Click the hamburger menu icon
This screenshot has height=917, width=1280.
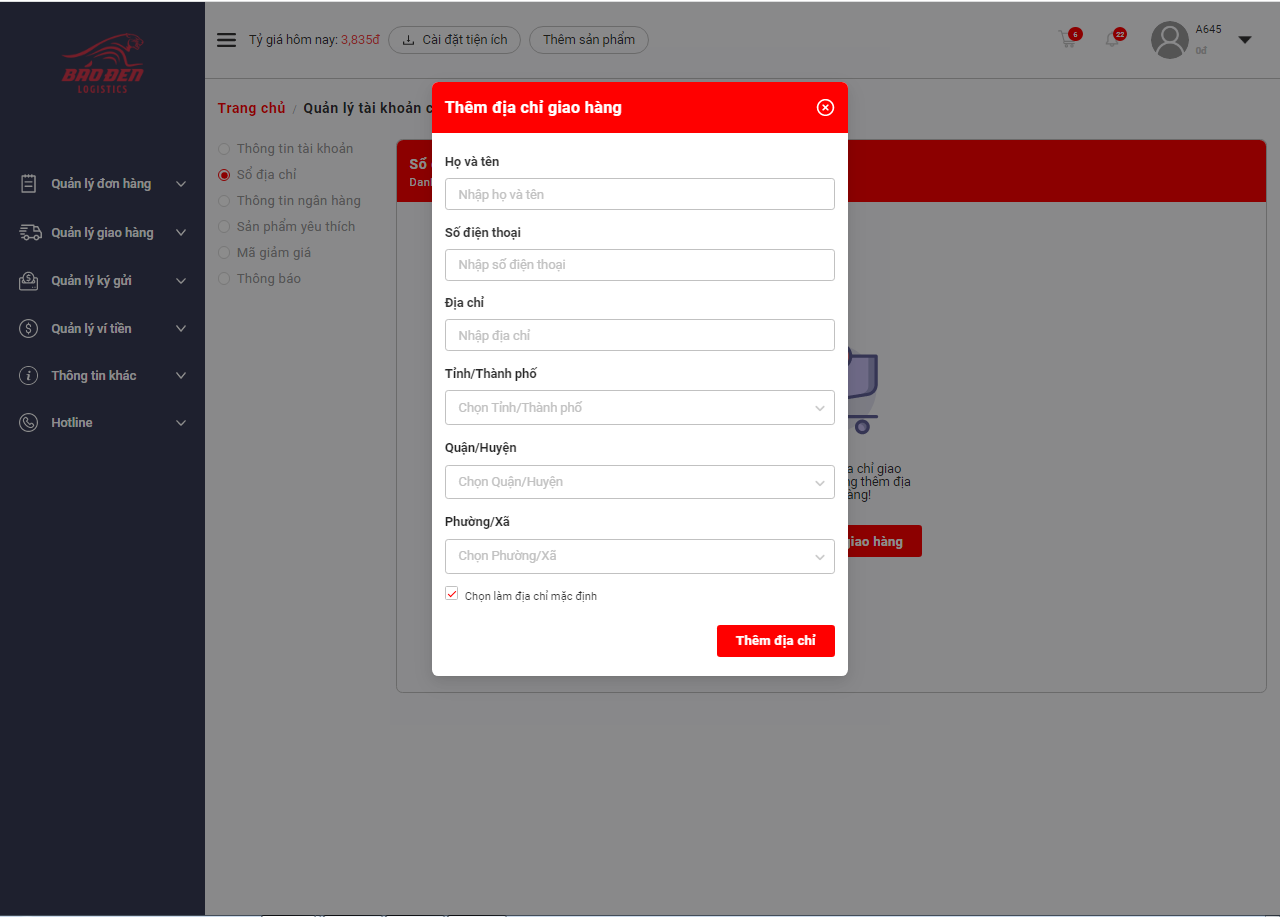point(227,40)
